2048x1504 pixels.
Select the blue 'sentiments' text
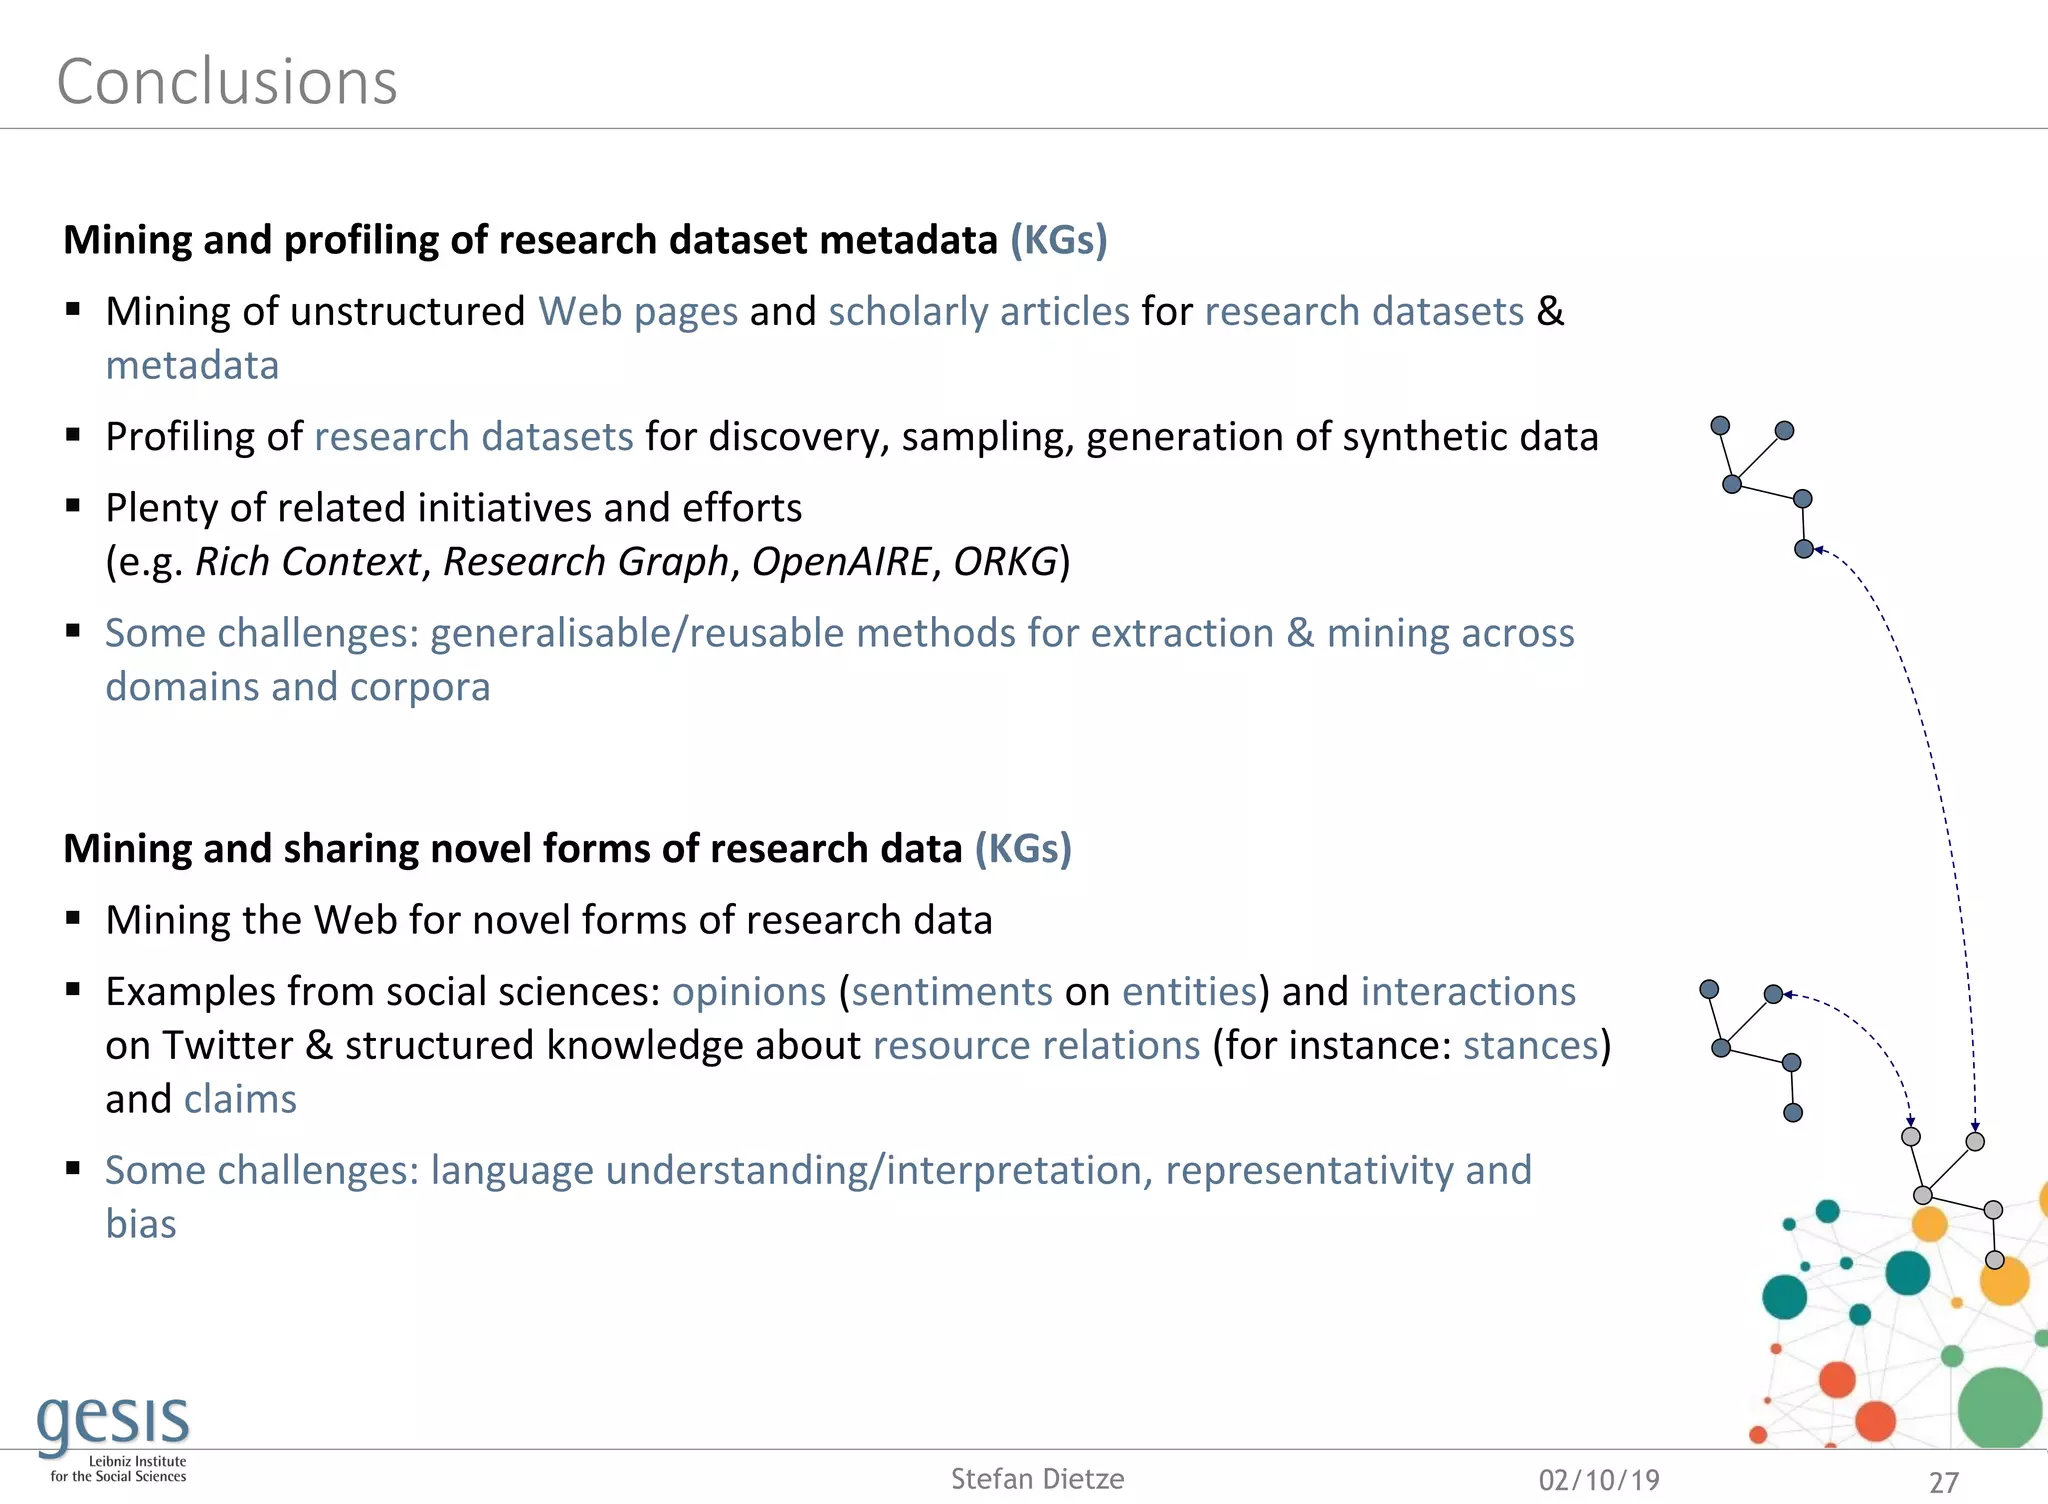coord(952,992)
